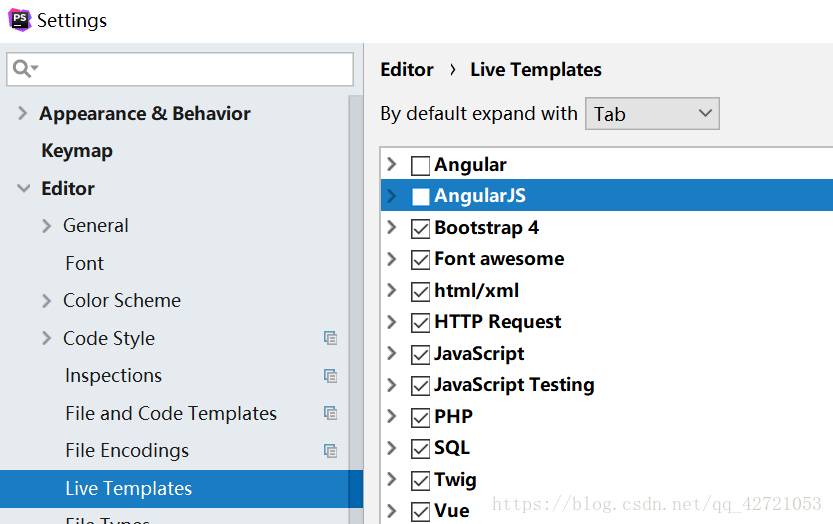Select the Vue group label
The image size is (833, 524).
[x=452, y=511]
